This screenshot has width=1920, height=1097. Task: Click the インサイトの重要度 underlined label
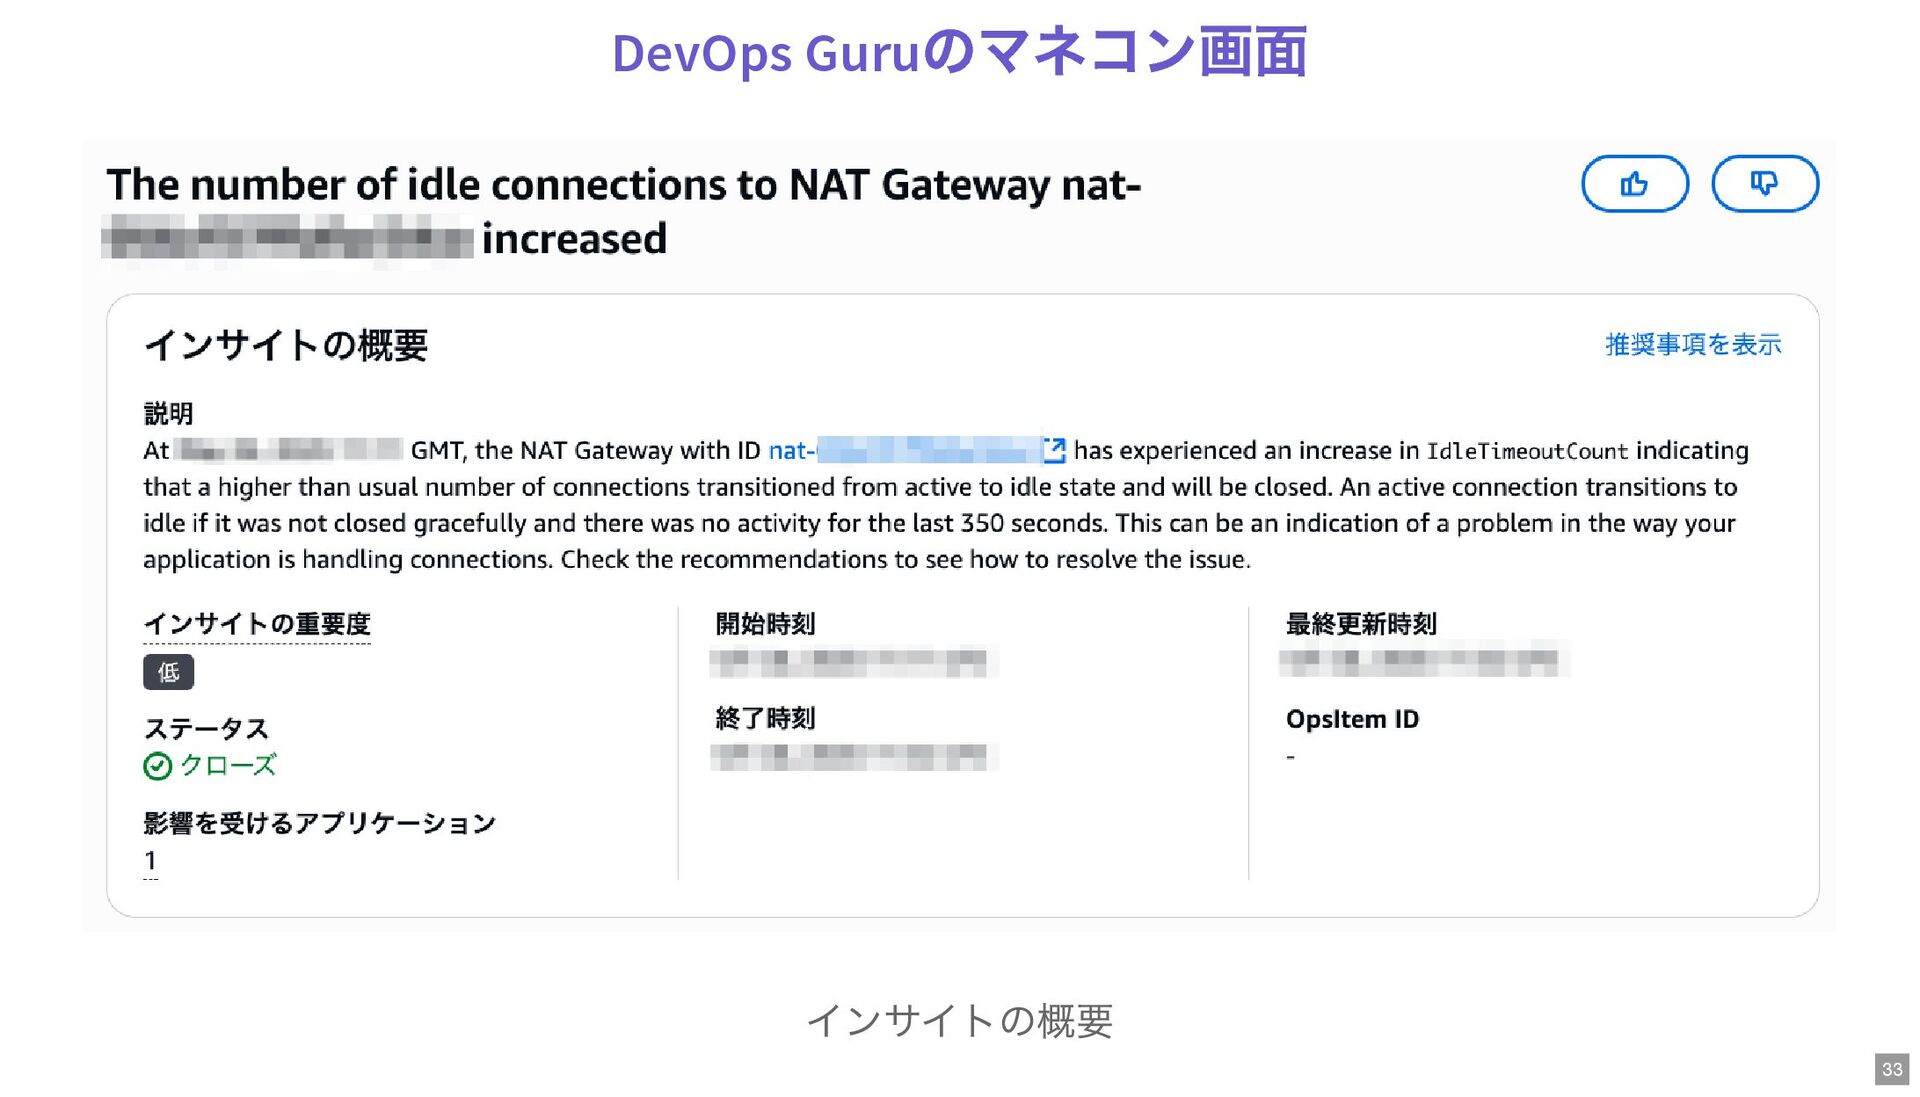point(257,624)
